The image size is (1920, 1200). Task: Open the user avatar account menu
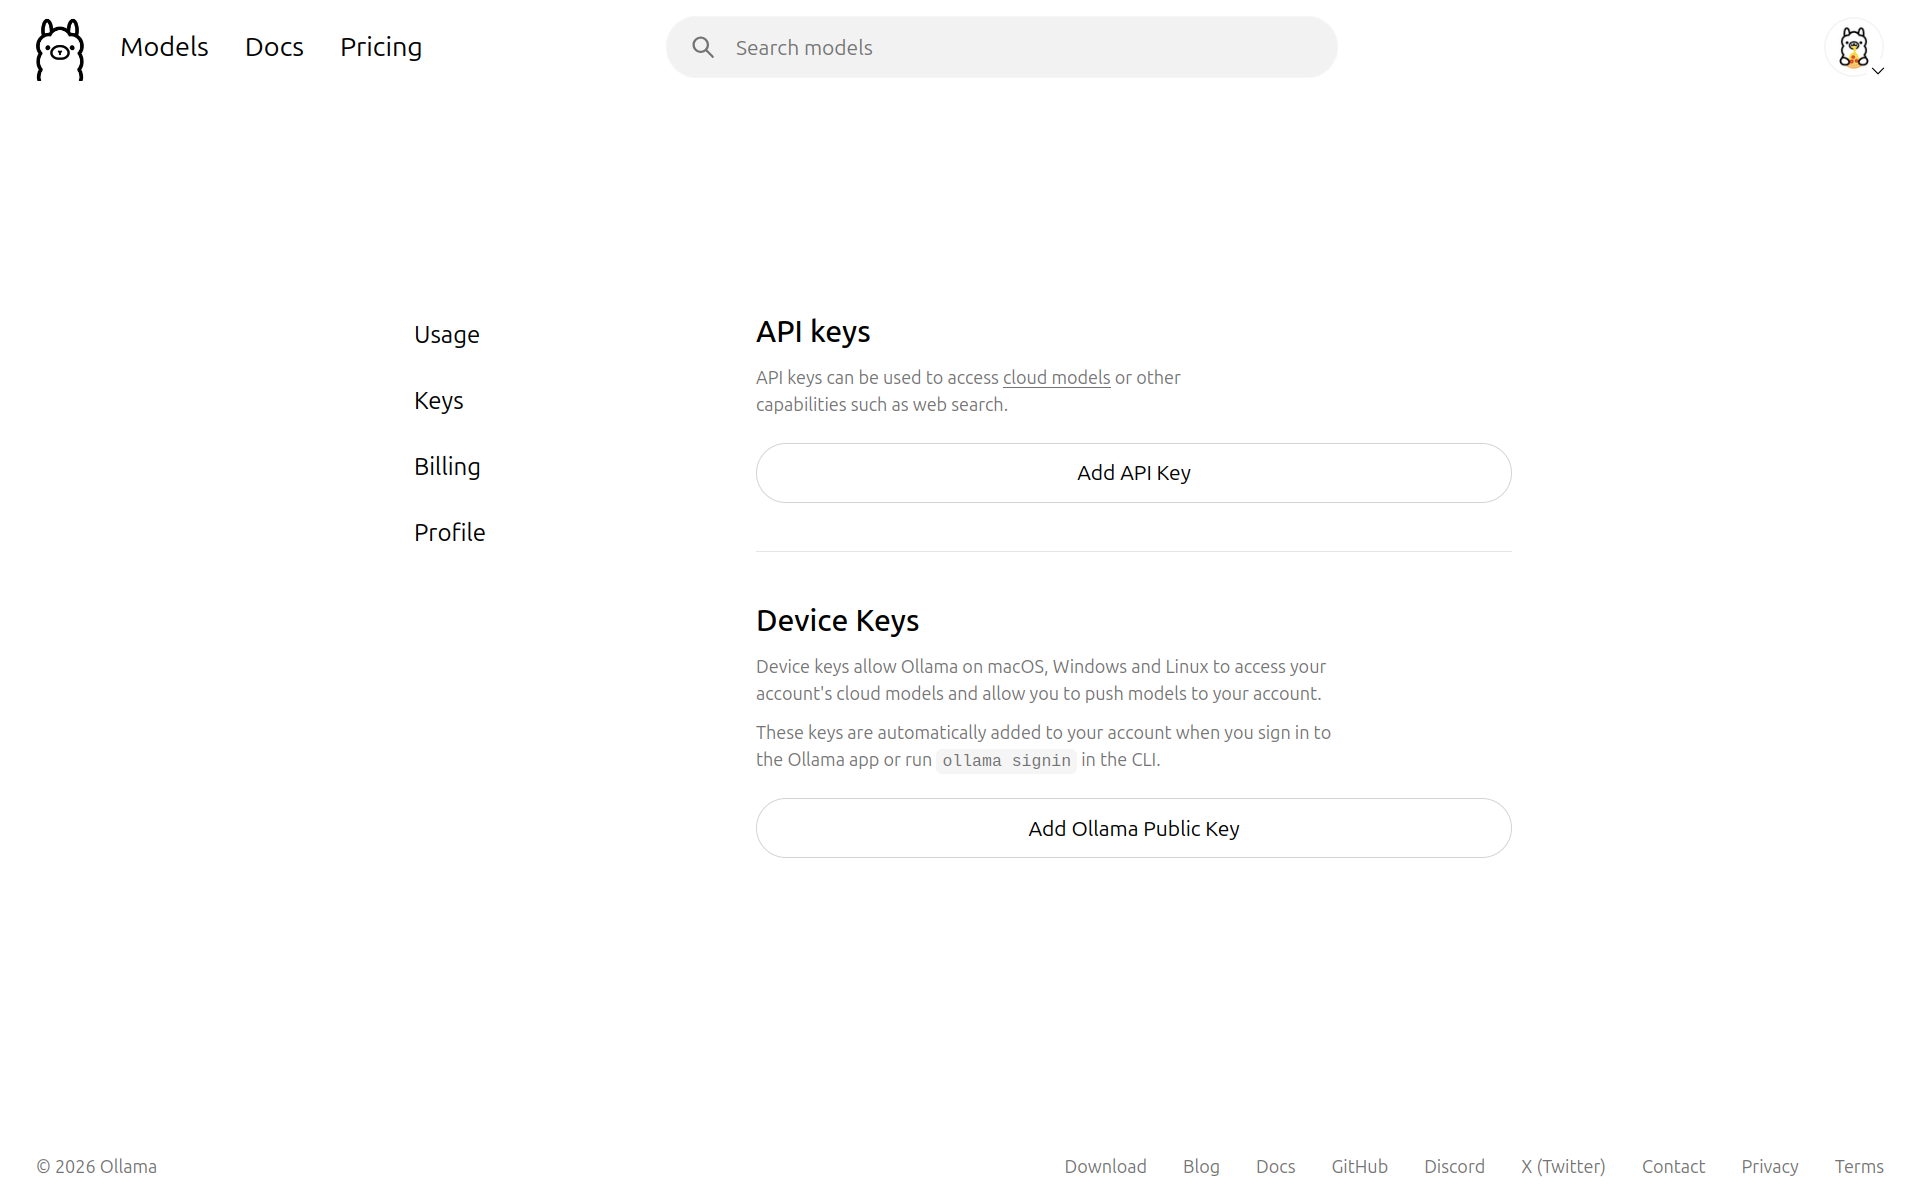tap(1854, 47)
